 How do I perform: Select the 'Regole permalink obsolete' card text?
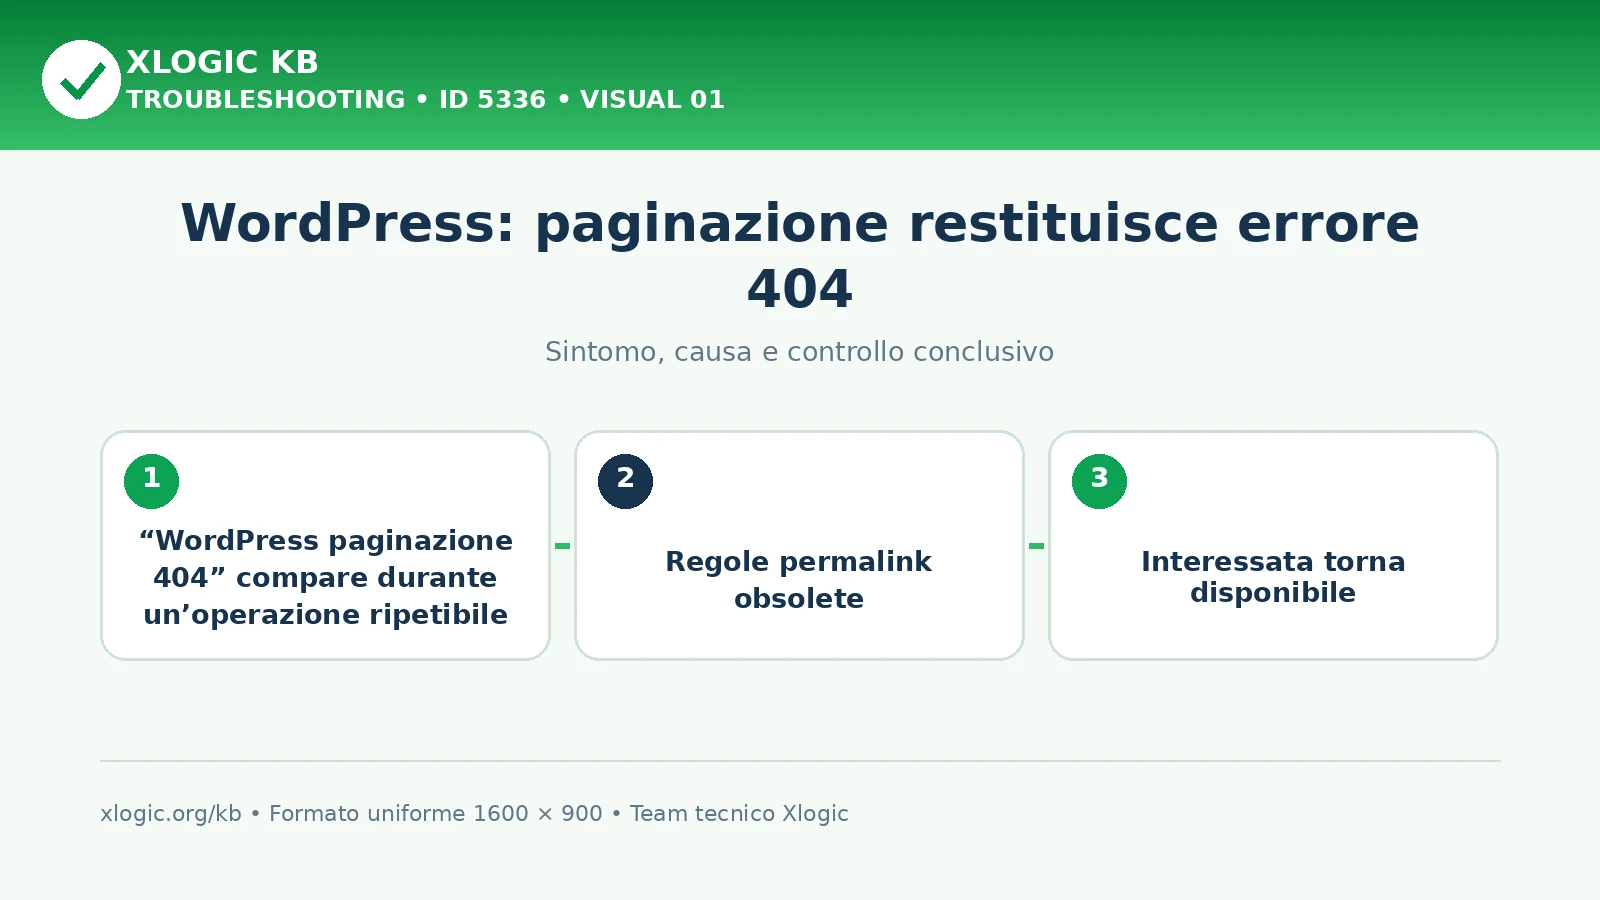[799, 580]
